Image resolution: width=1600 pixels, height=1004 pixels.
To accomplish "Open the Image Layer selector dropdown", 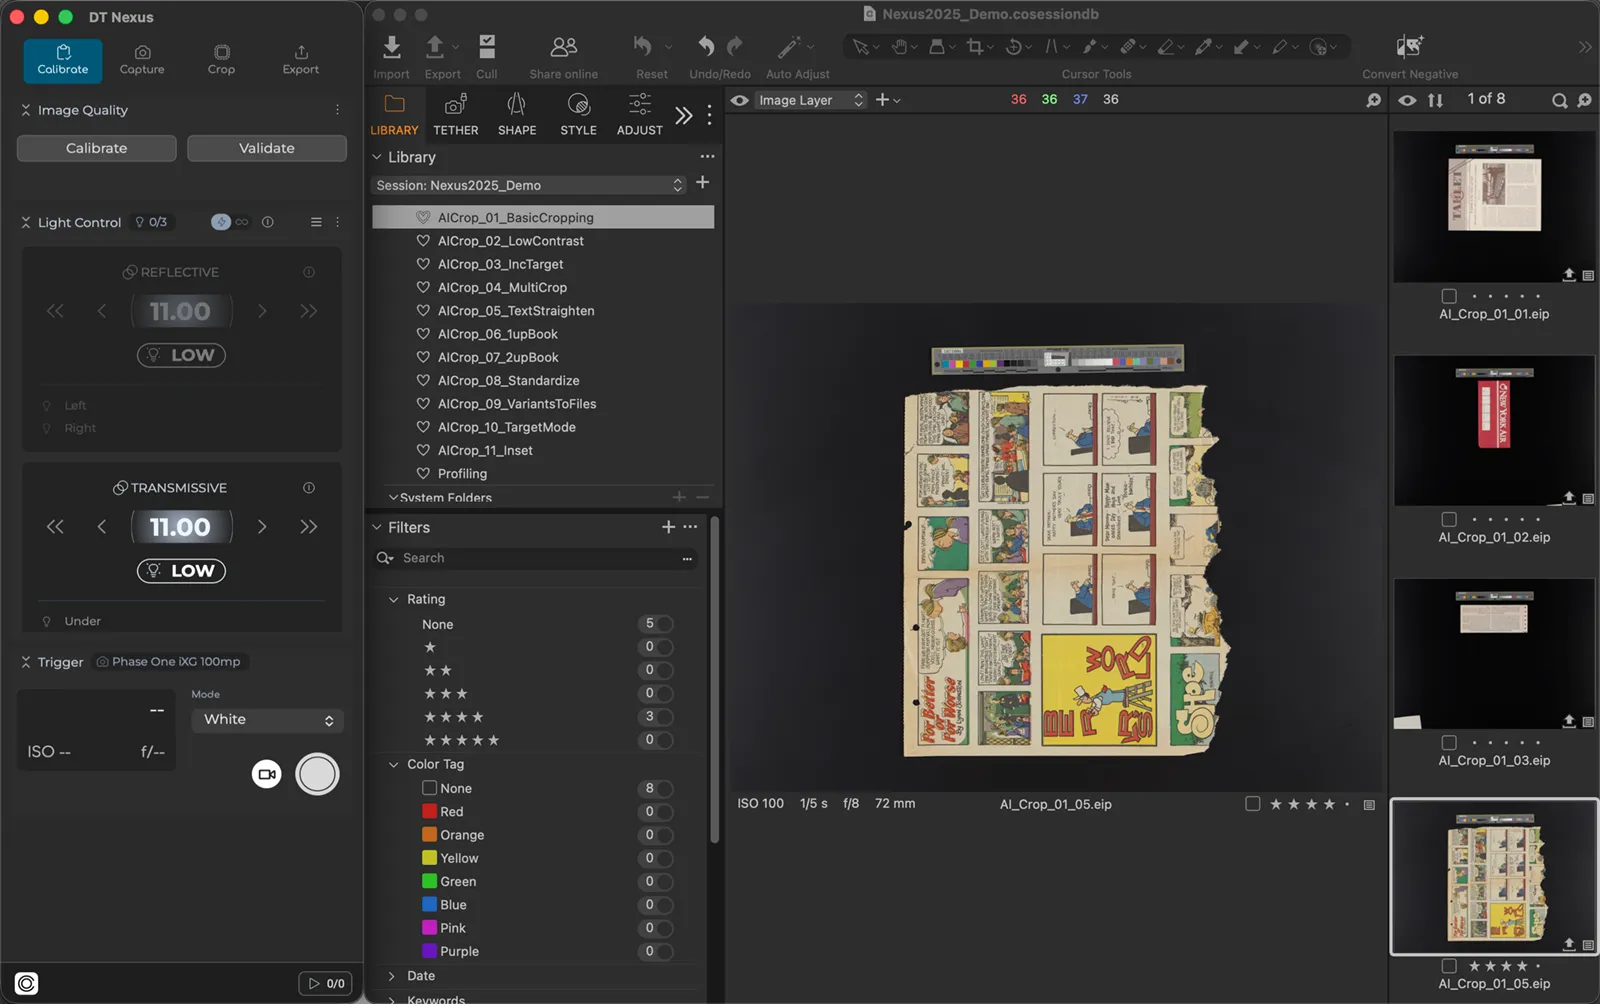I will point(810,100).
